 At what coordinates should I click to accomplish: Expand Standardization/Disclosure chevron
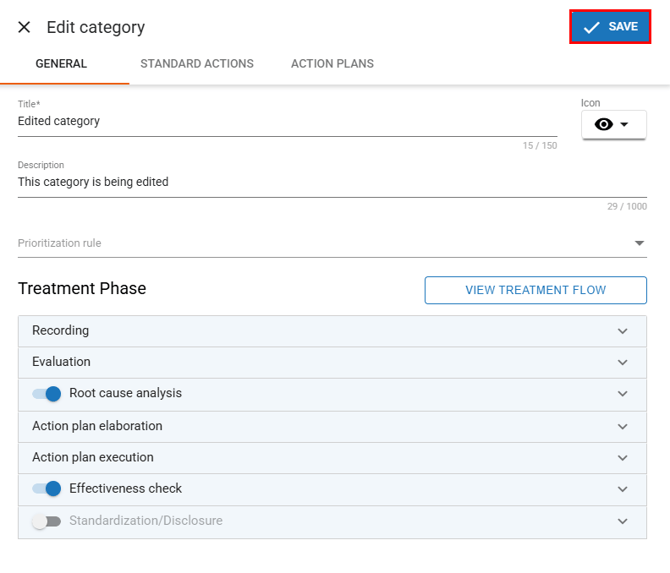(622, 521)
